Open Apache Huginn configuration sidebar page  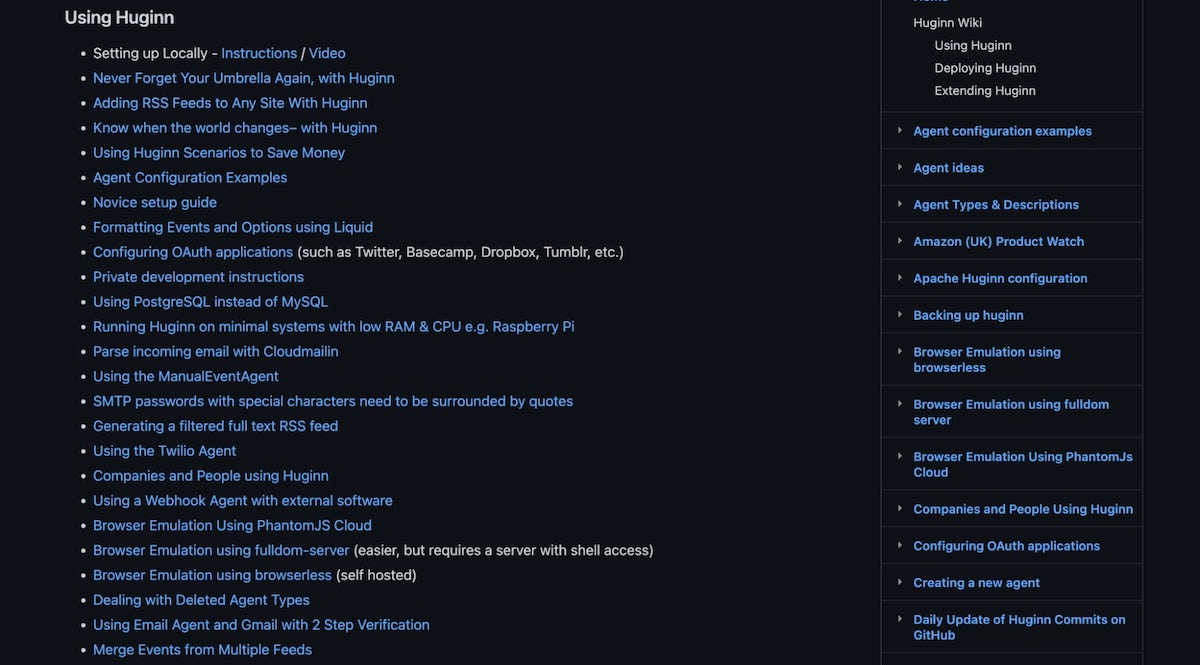(x=1000, y=278)
